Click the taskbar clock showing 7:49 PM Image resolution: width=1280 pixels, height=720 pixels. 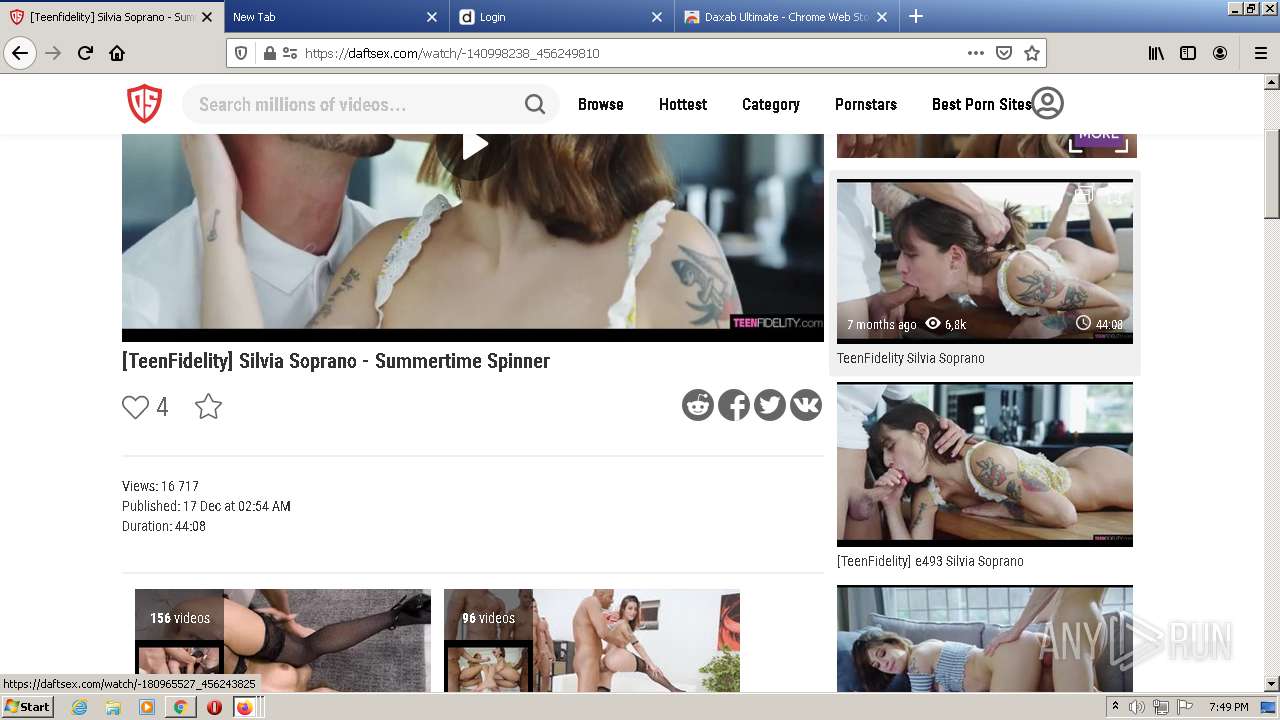[x=1228, y=707]
